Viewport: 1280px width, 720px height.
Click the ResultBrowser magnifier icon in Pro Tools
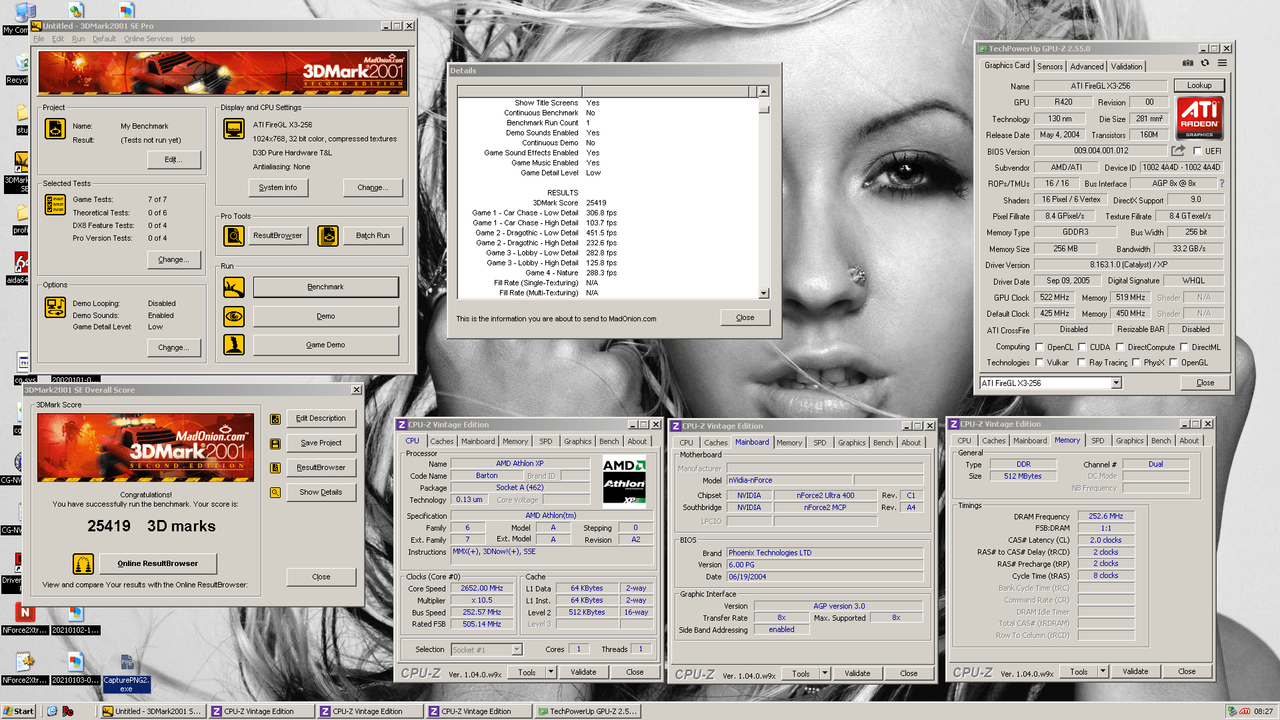(233, 235)
